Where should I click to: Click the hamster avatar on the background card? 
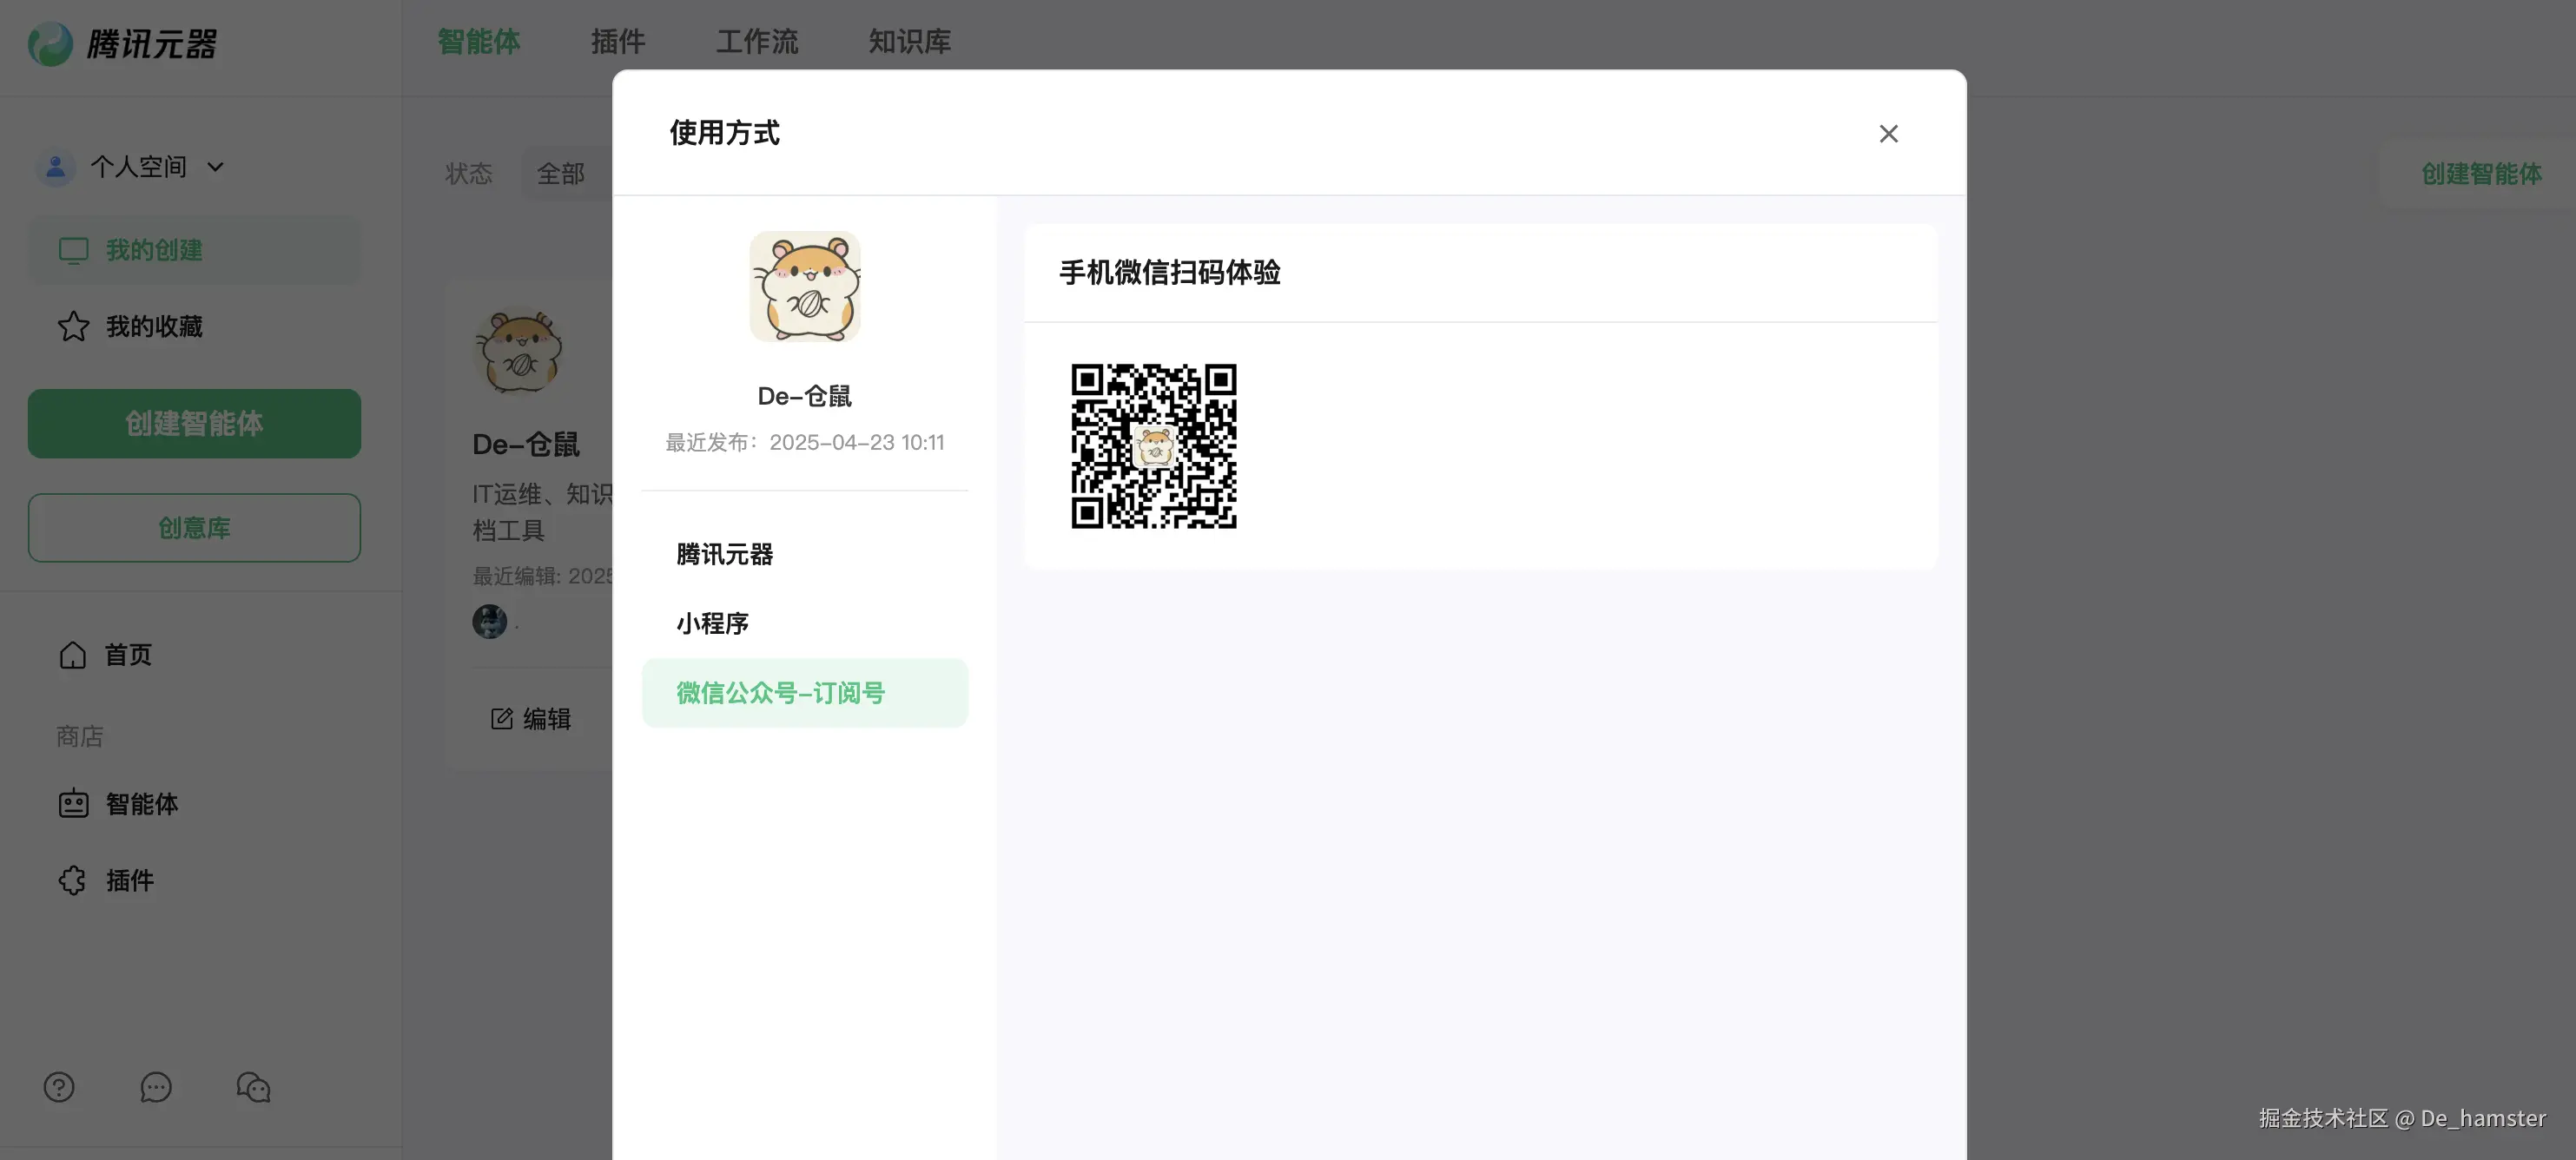point(519,352)
